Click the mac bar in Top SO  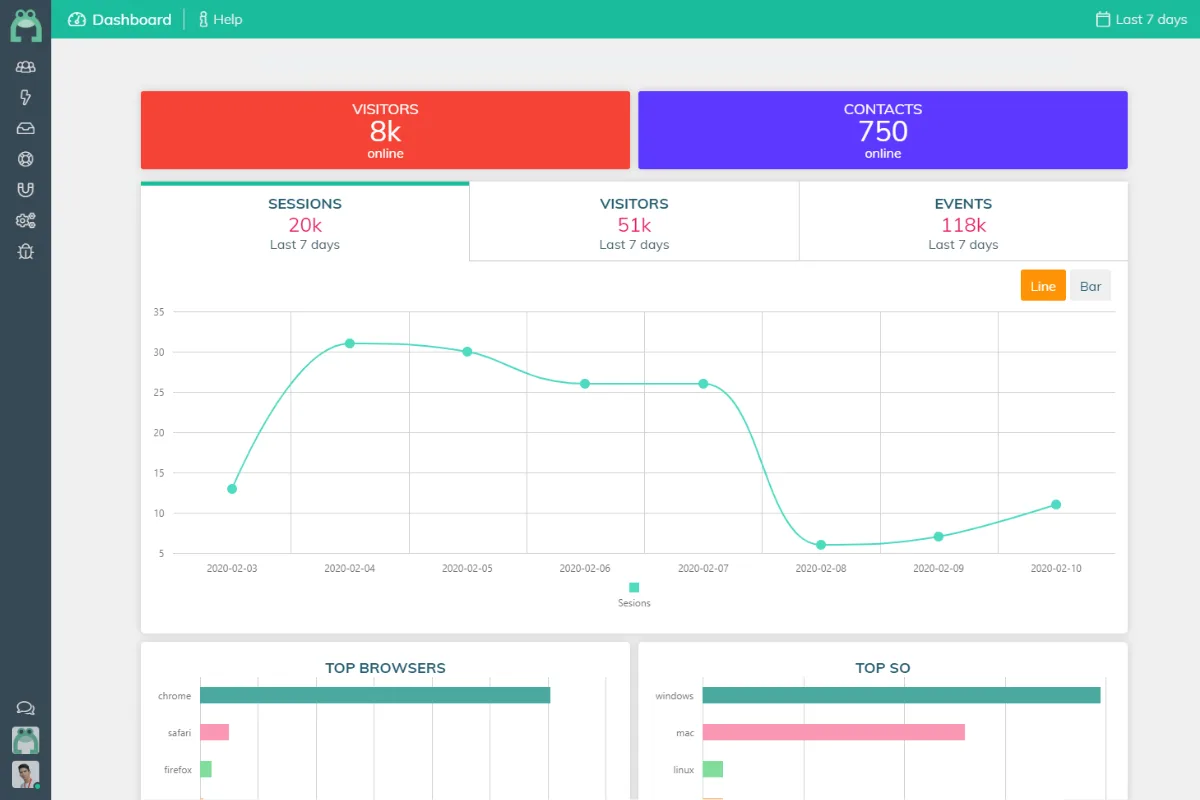[833, 732]
